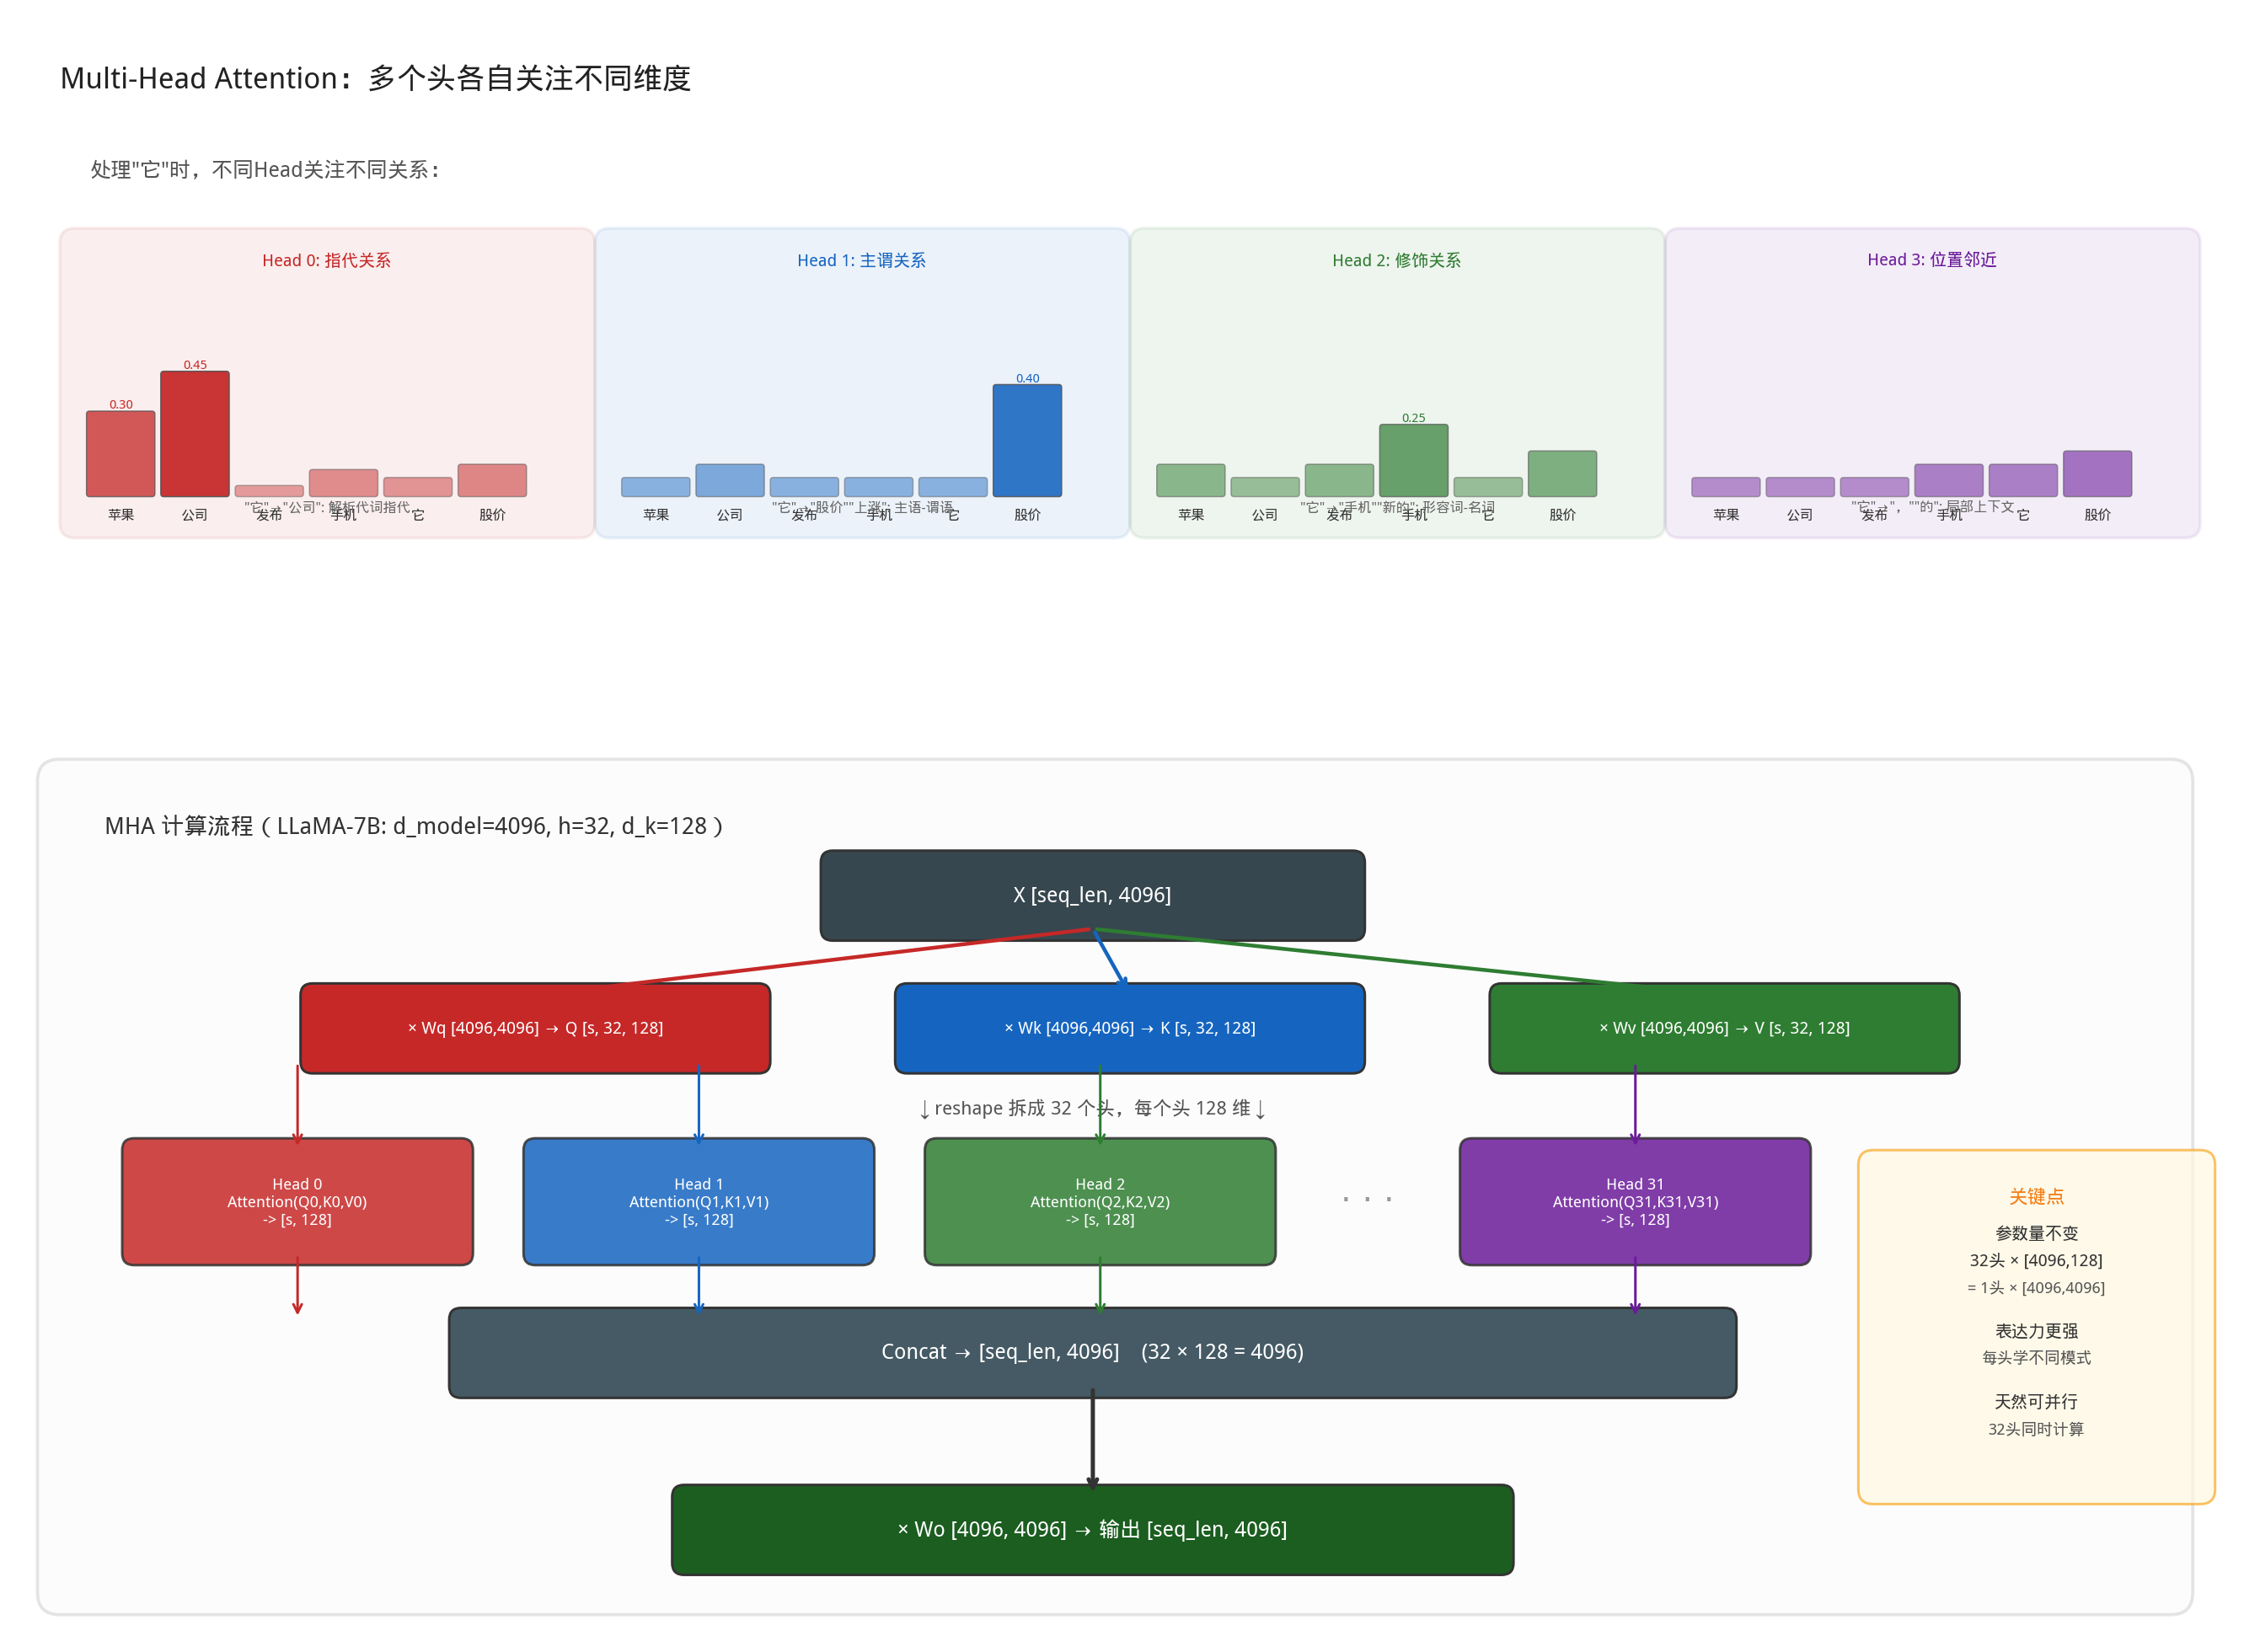The height and width of the screenshot is (1652, 2260).
Task: Click the 0.30 bar in Head 0 chart
Action: pos(121,454)
